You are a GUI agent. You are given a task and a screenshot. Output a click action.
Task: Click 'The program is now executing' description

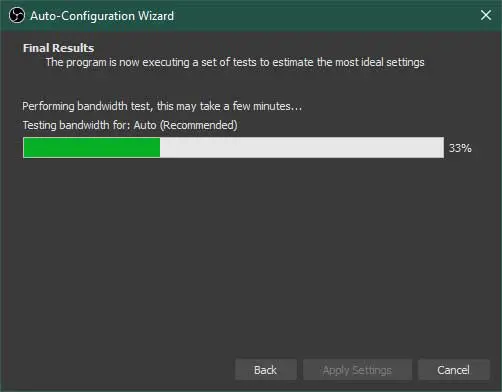[235, 62]
